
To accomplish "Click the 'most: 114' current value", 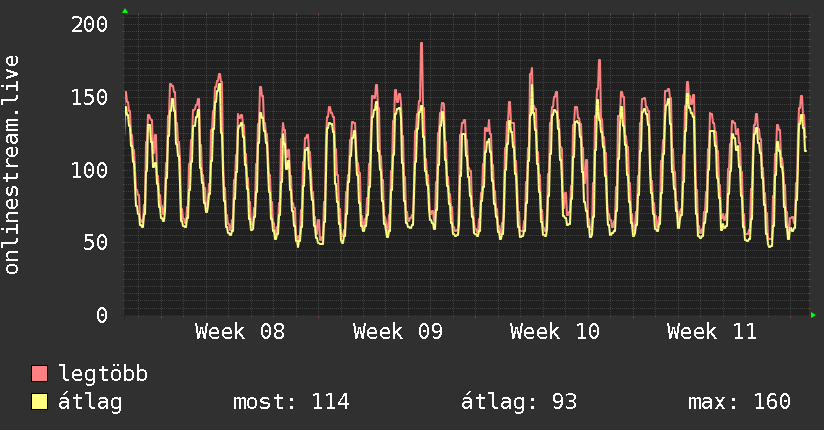I will click(x=291, y=402).
